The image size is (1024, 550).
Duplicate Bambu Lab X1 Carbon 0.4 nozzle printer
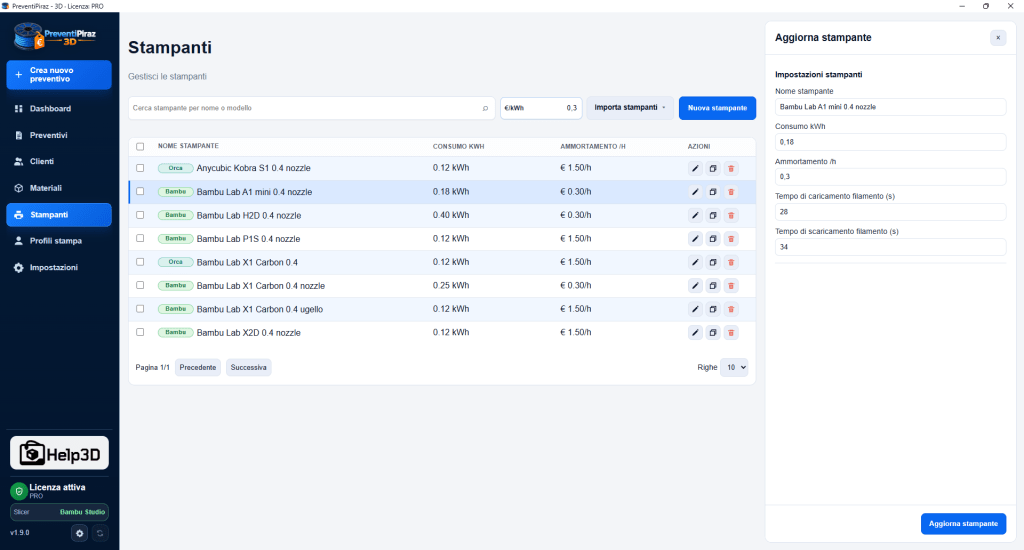click(x=713, y=286)
